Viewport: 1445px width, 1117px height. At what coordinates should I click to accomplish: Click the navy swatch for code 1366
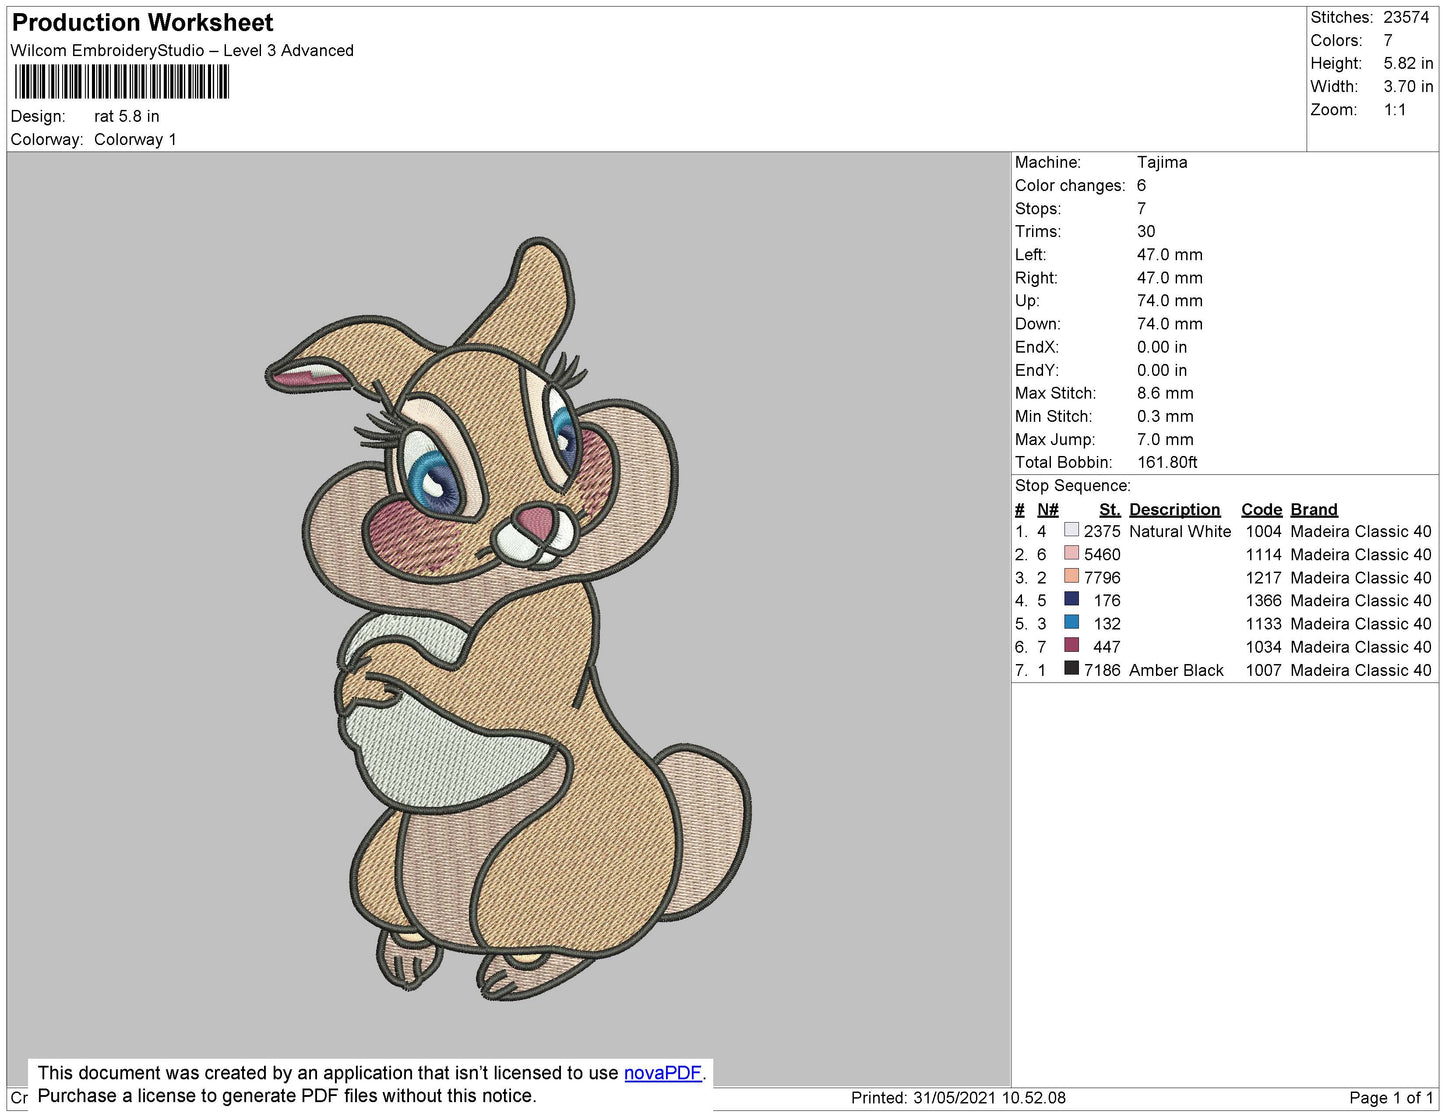pos(1072,599)
